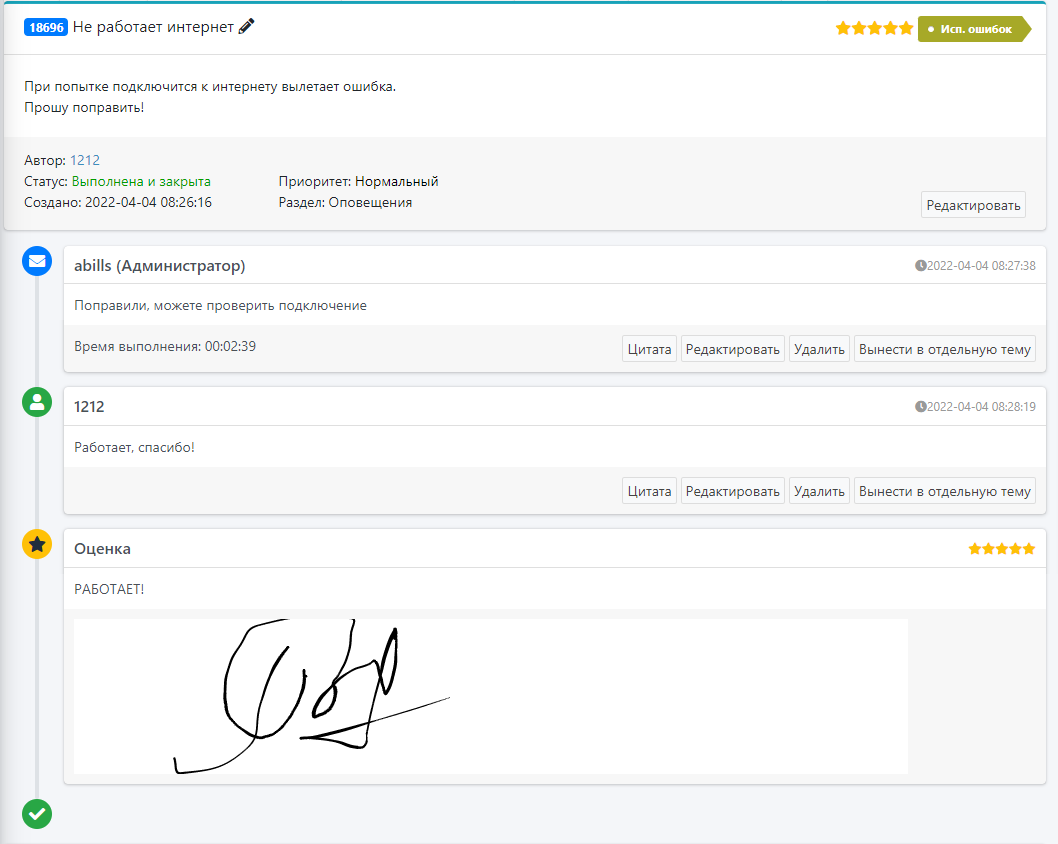The width and height of the screenshot is (1058, 844).
Task: Click the yellow star rating timeline icon
Action: 37,544
